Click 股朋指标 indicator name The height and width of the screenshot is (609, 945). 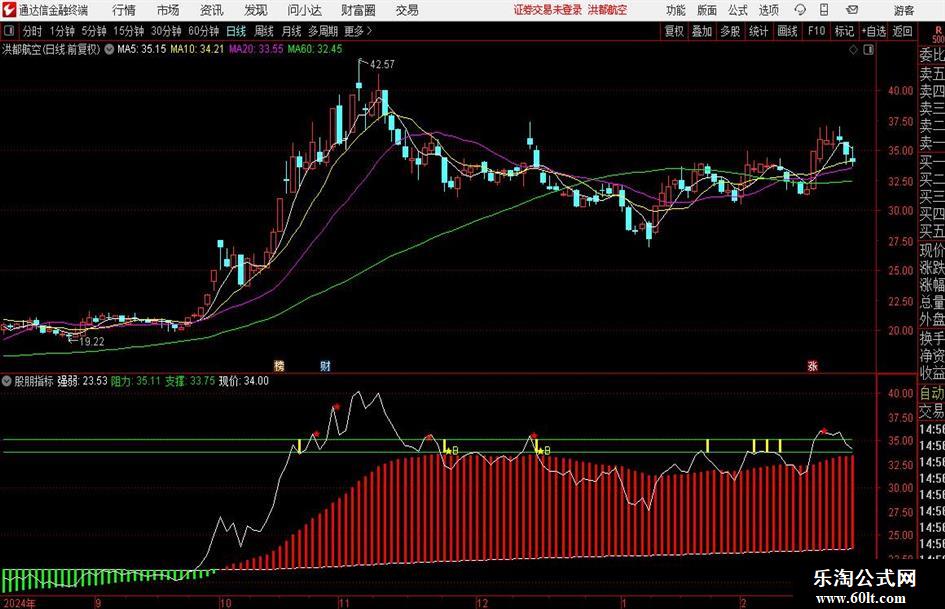click(x=34, y=381)
